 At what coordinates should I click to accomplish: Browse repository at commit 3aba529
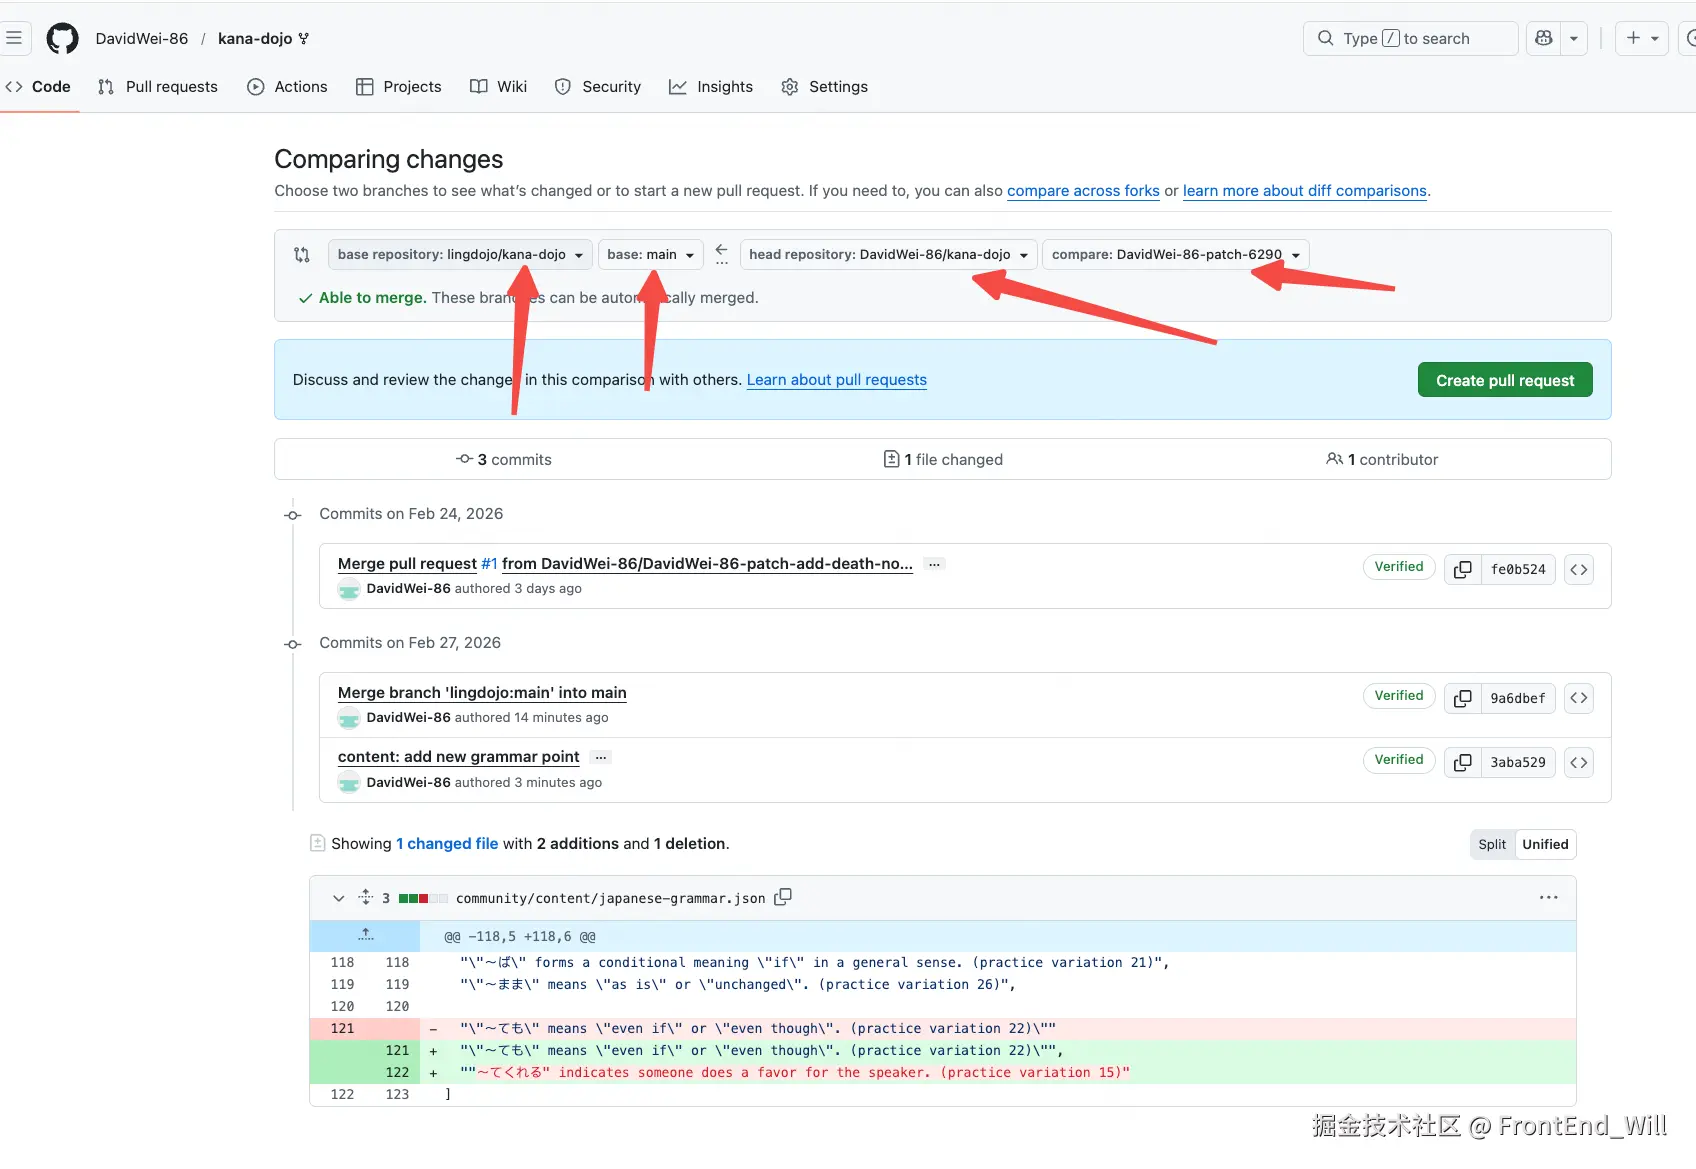[1579, 762]
